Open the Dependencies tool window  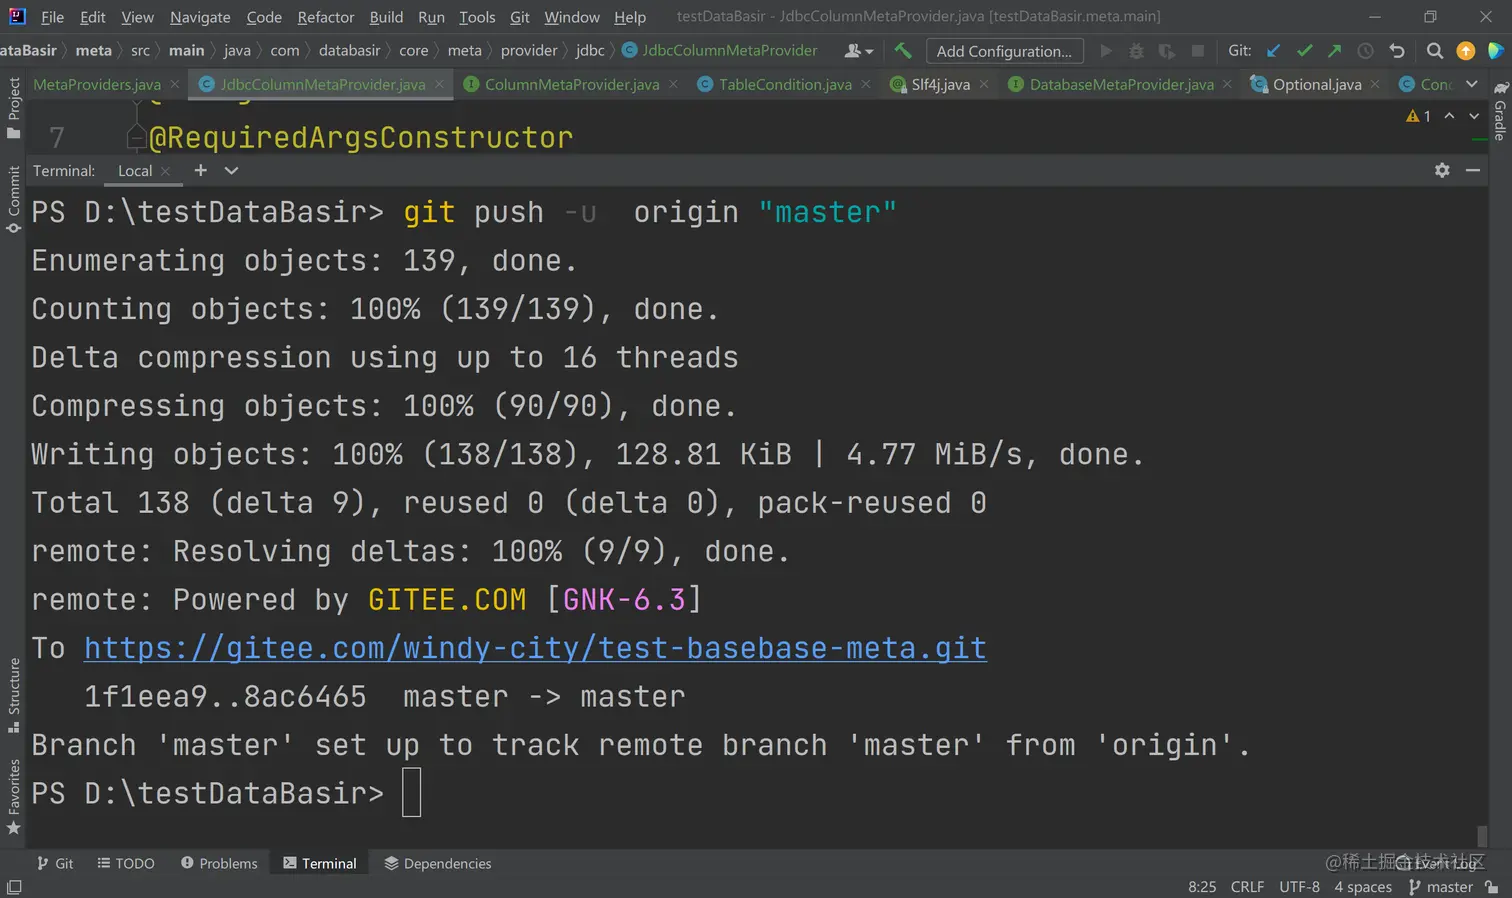438,863
